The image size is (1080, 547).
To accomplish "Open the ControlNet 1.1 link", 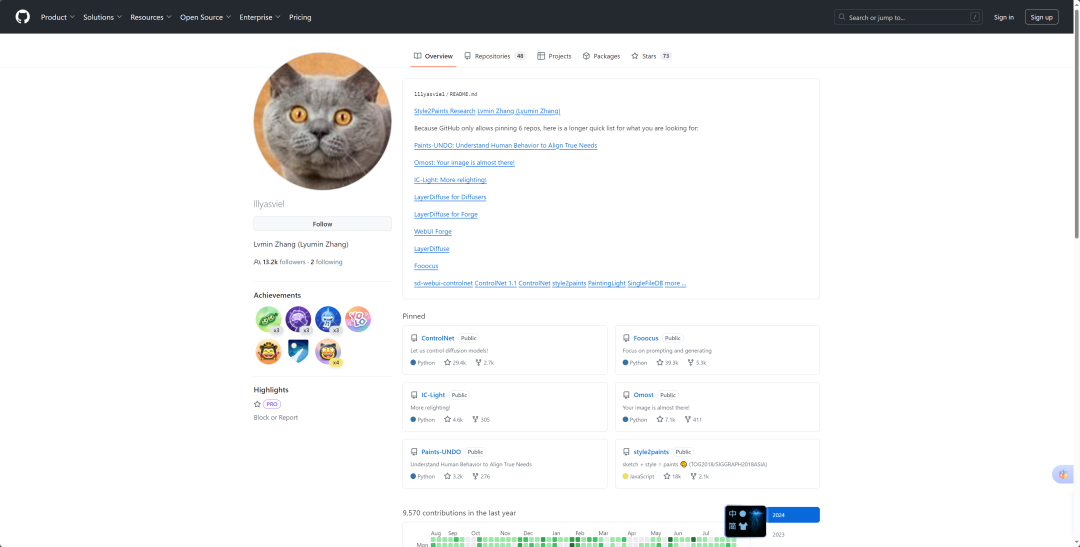I will click(x=495, y=283).
